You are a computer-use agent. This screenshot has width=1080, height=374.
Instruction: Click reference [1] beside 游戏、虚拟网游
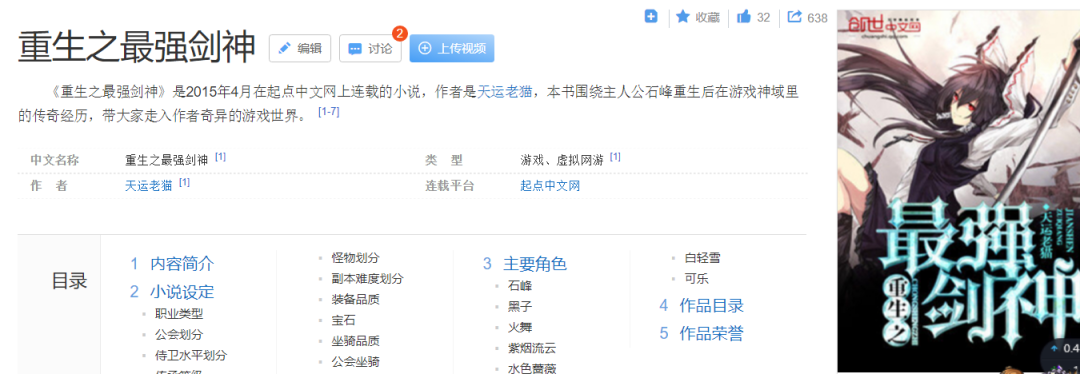615,157
